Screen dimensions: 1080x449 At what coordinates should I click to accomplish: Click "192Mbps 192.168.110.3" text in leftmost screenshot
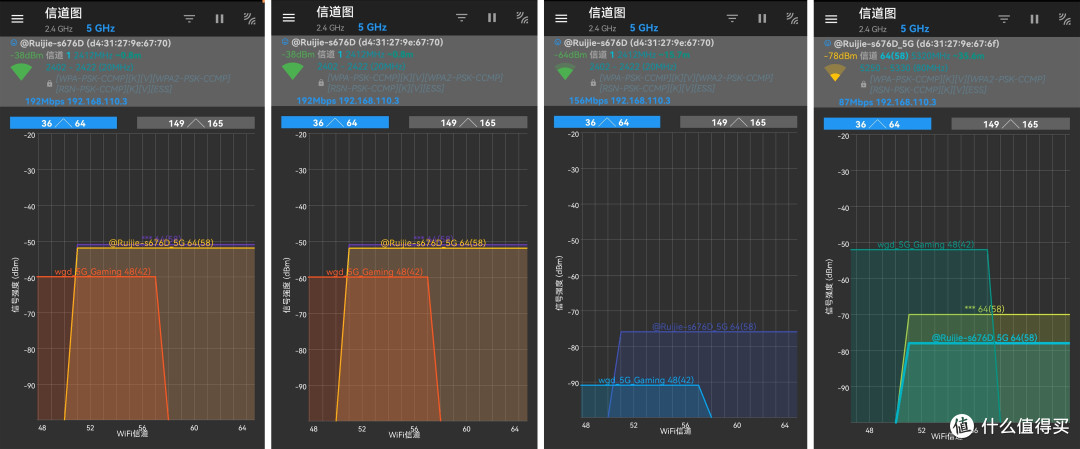pos(76,101)
